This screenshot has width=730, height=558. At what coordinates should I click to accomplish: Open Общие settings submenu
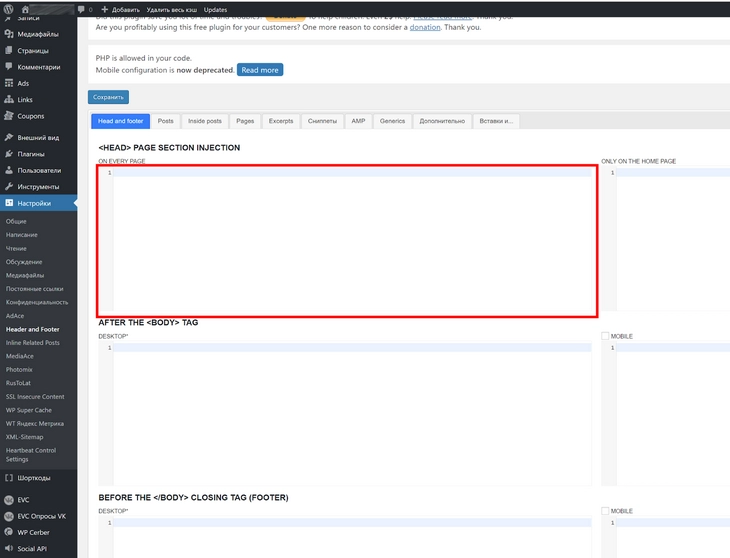click(x=16, y=221)
